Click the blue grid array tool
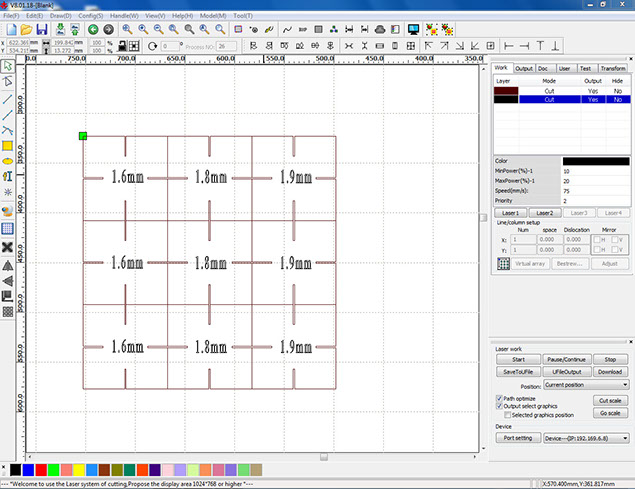Viewport: 635px width, 489px height. click(7, 228)
